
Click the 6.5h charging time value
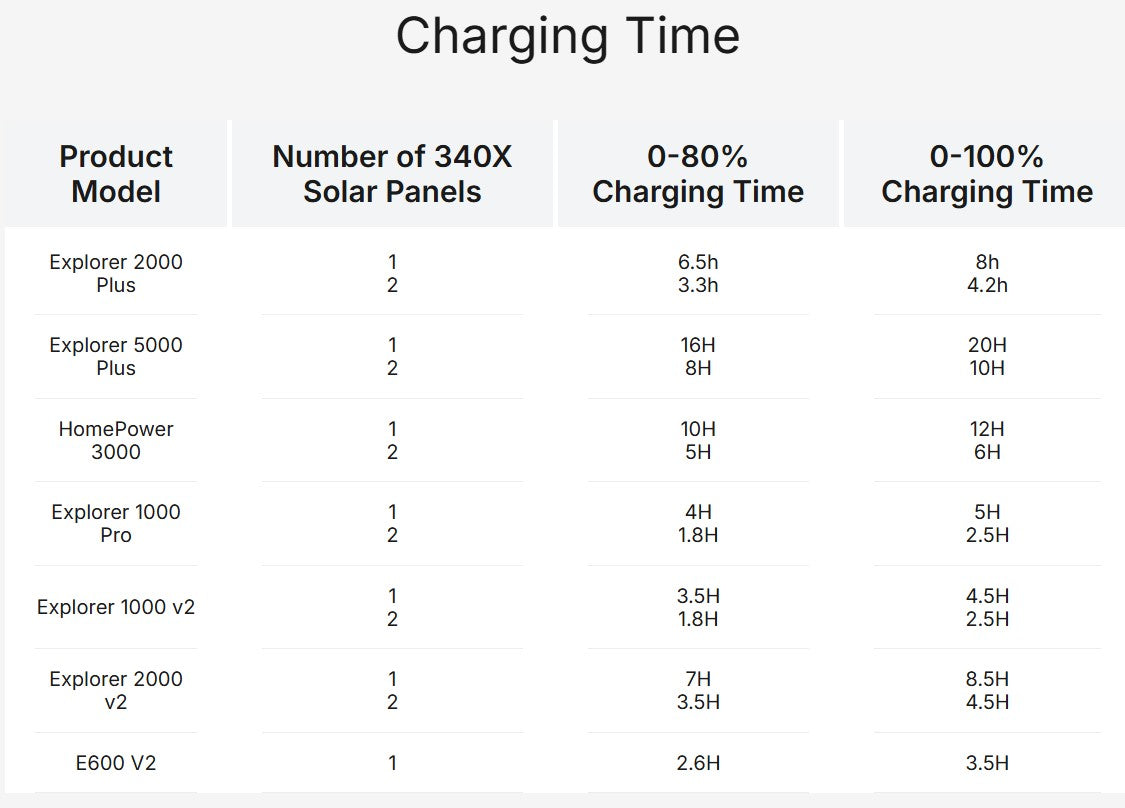698,262
